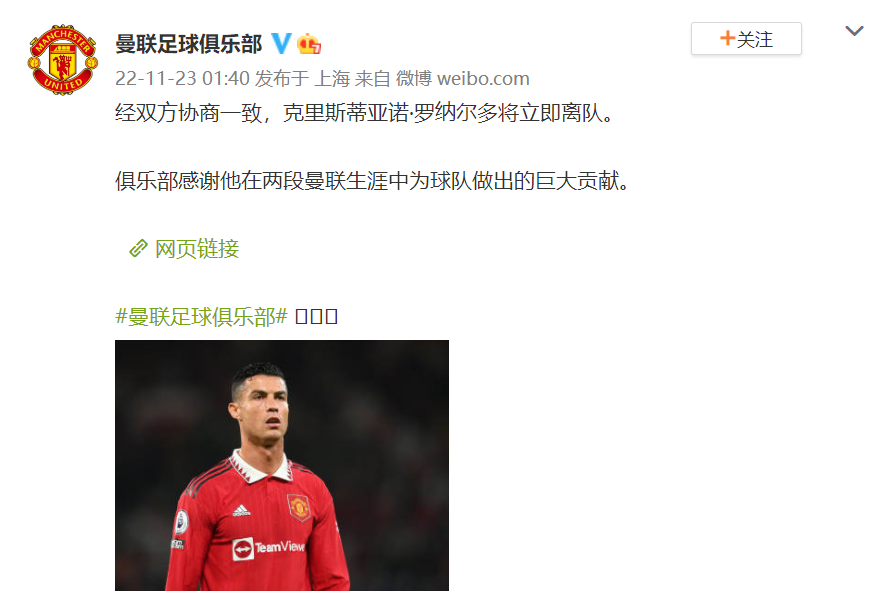The image size is (883, 601).
Task: Enlarge the Ronaldo photo thumbnail
Action: click(x=282, y=465)
